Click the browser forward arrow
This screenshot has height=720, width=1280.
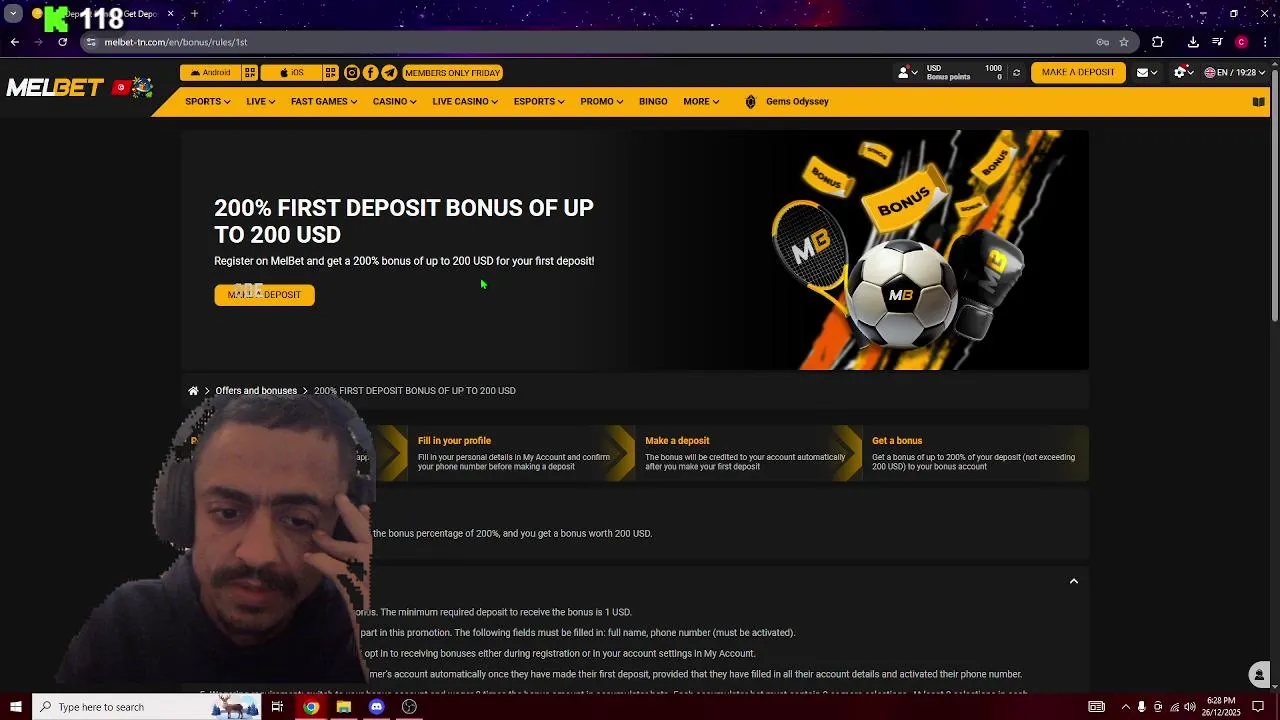click(38, 42)
